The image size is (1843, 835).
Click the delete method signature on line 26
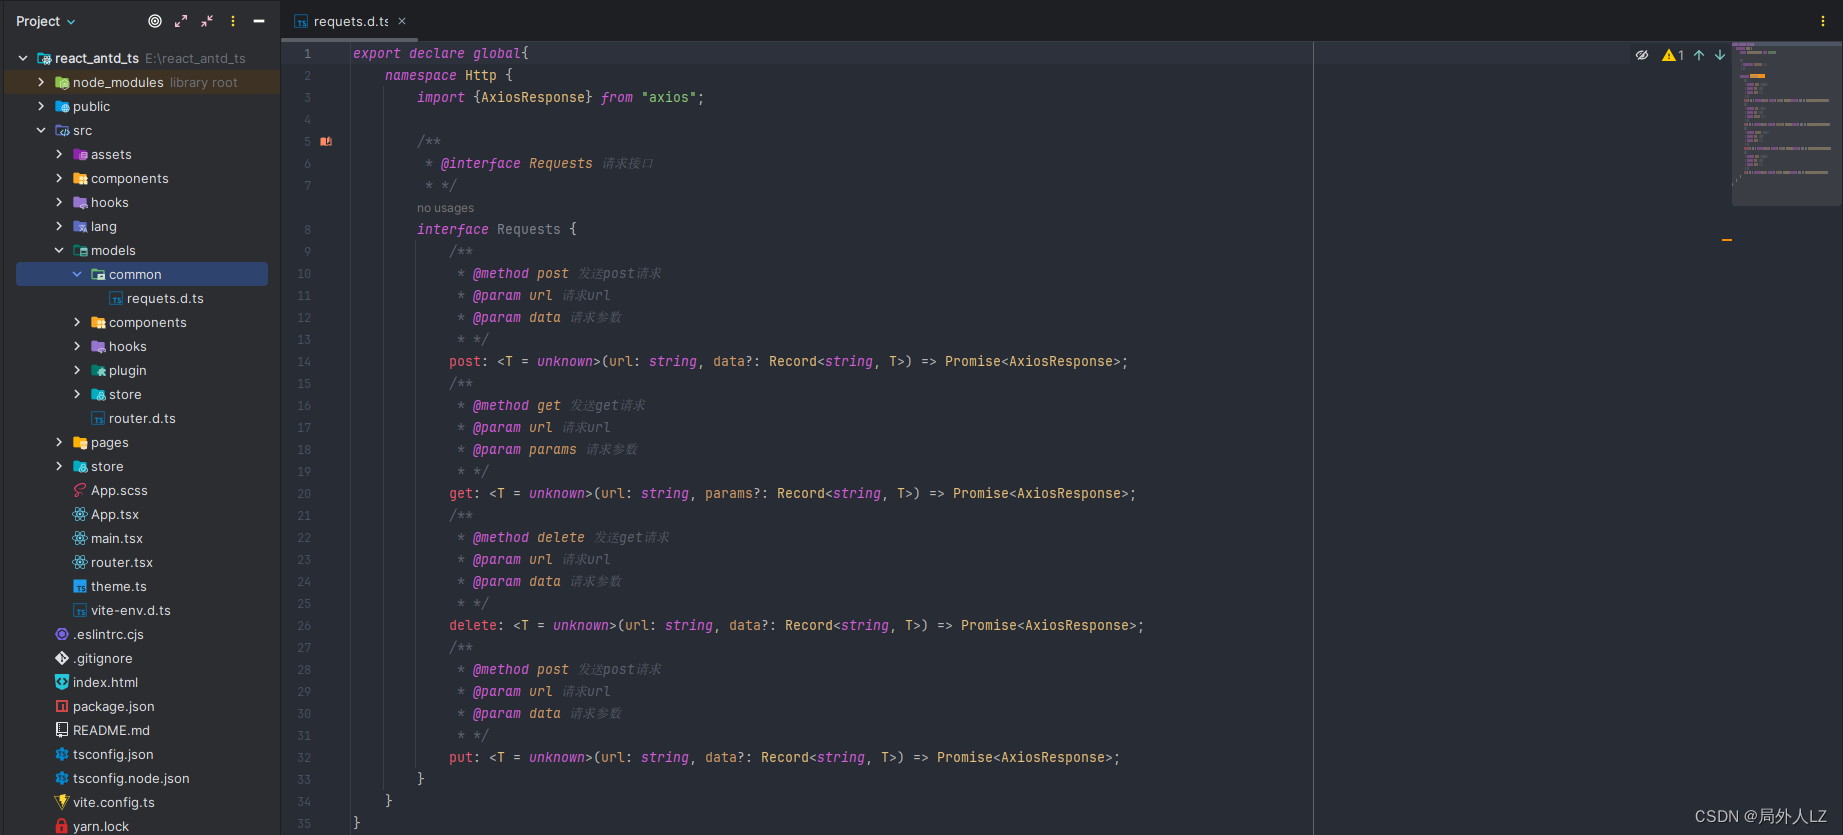(796, 625)
